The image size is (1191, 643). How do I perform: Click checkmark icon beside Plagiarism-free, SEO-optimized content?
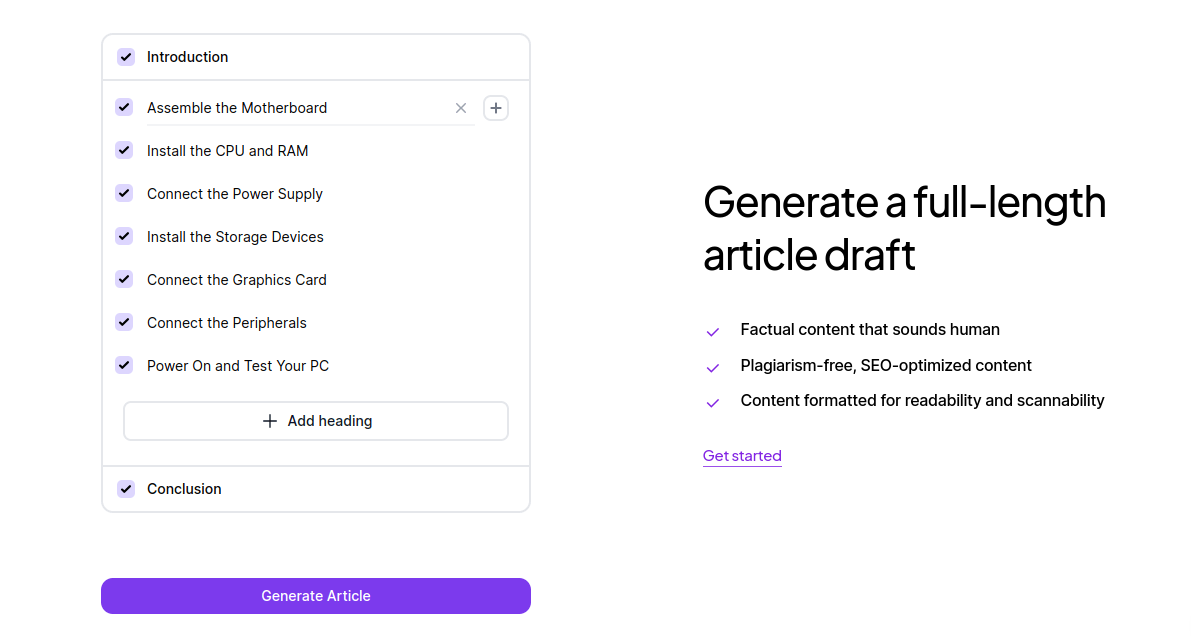tap(713, 368)
